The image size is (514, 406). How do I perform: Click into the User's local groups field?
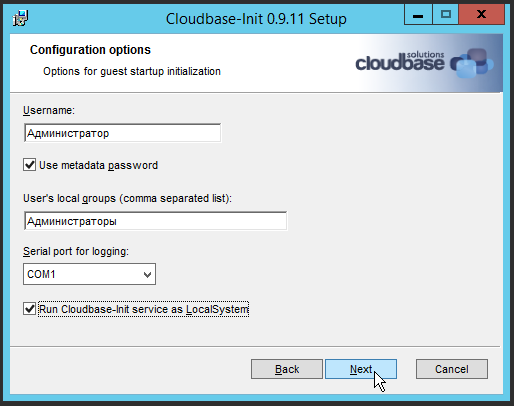[155, 221]
